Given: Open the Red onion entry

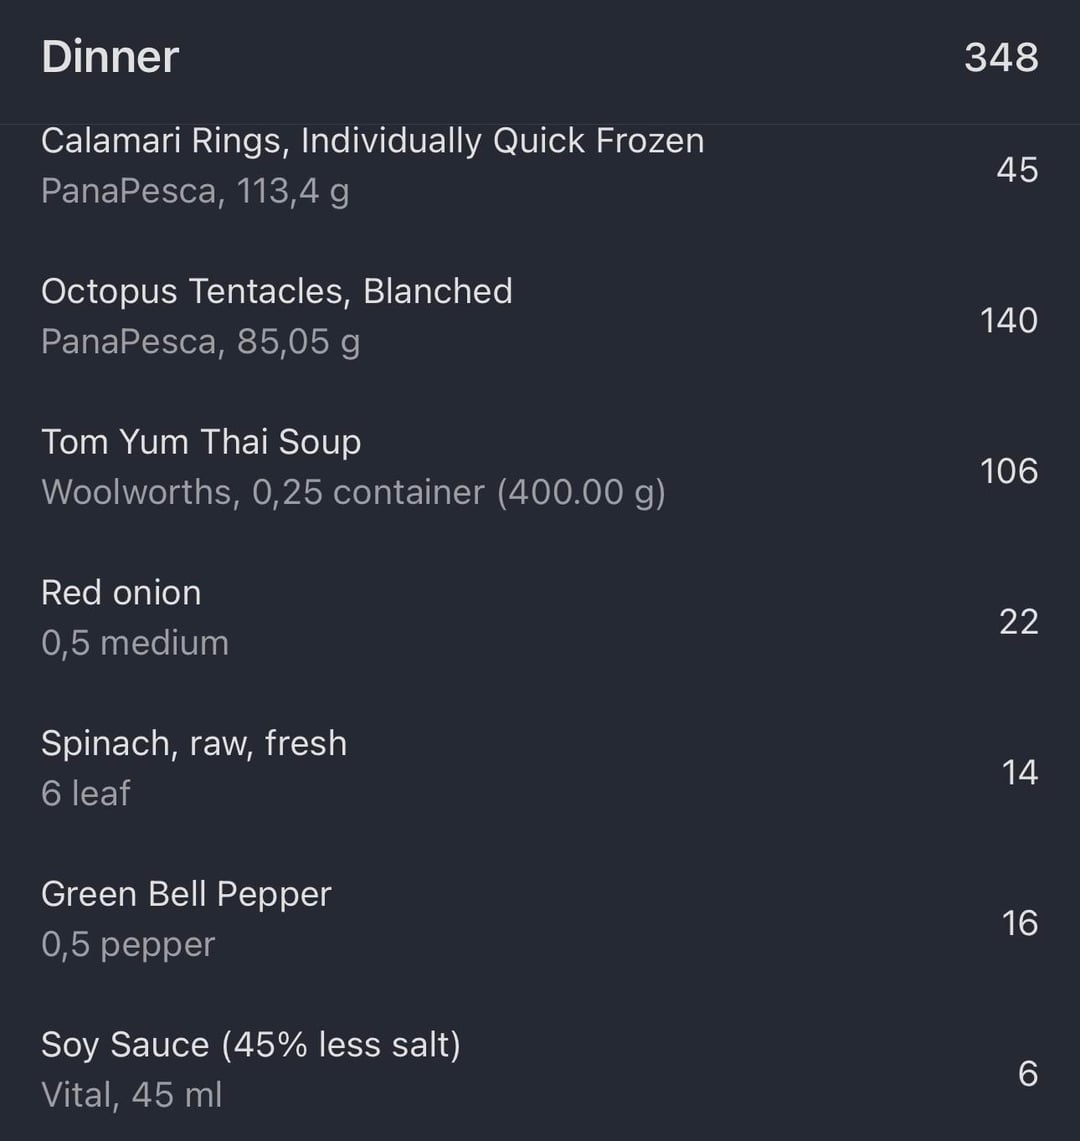Looking at the screenshot, I should point(121,593).
